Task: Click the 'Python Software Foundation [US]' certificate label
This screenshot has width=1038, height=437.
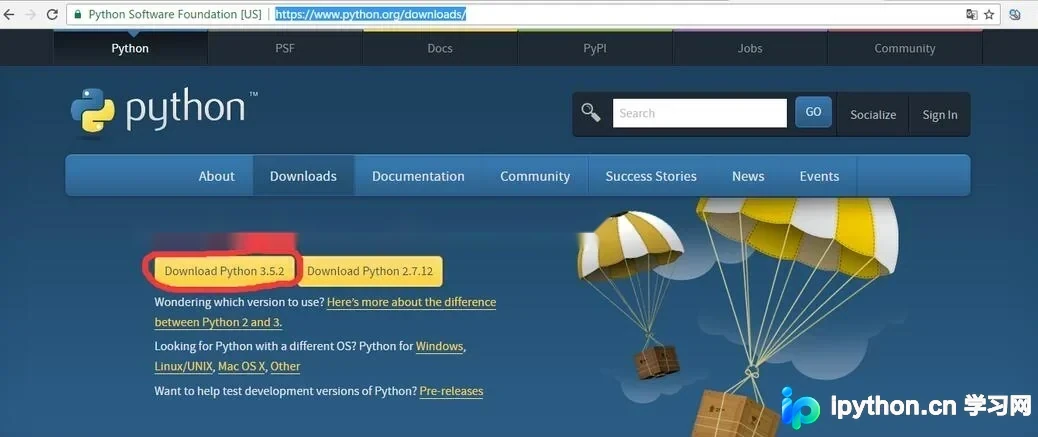Action: (175, 14)
